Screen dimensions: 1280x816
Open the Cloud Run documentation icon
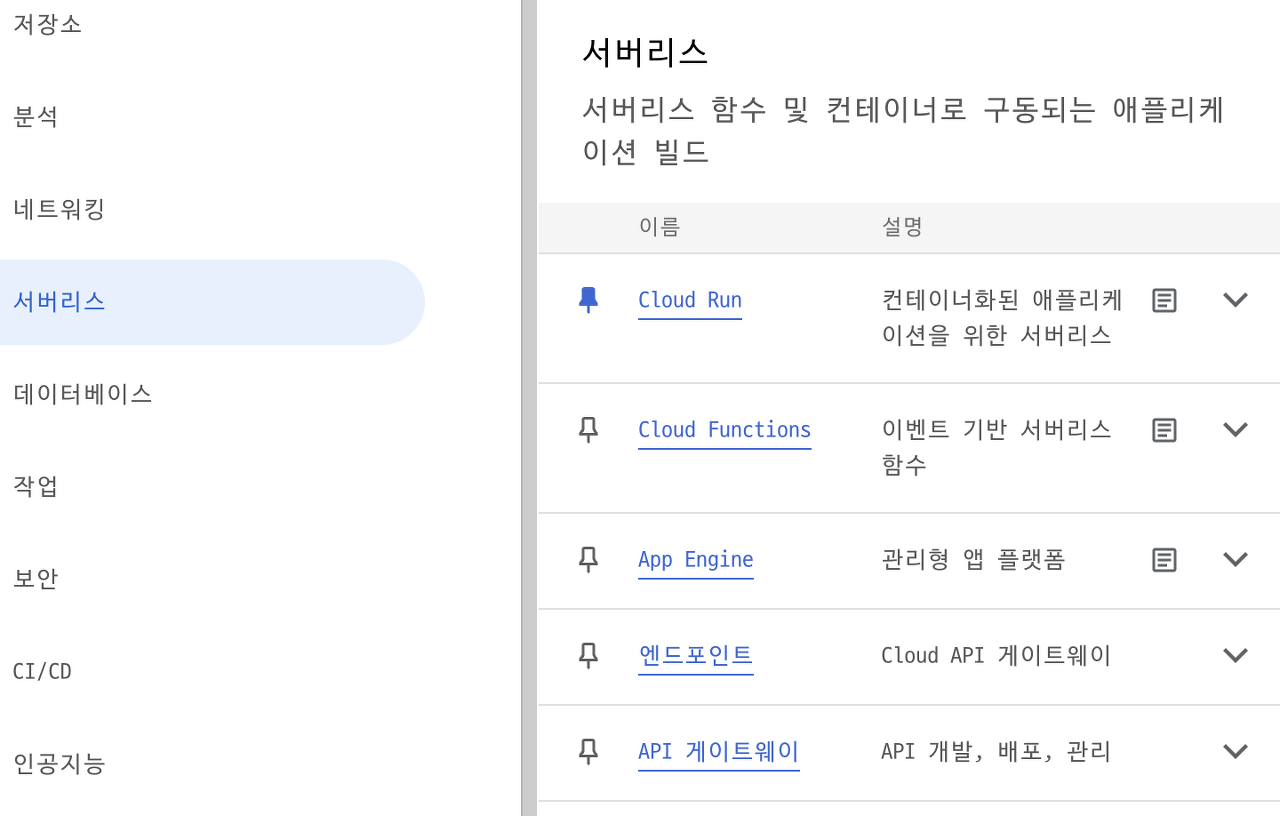1164,300
